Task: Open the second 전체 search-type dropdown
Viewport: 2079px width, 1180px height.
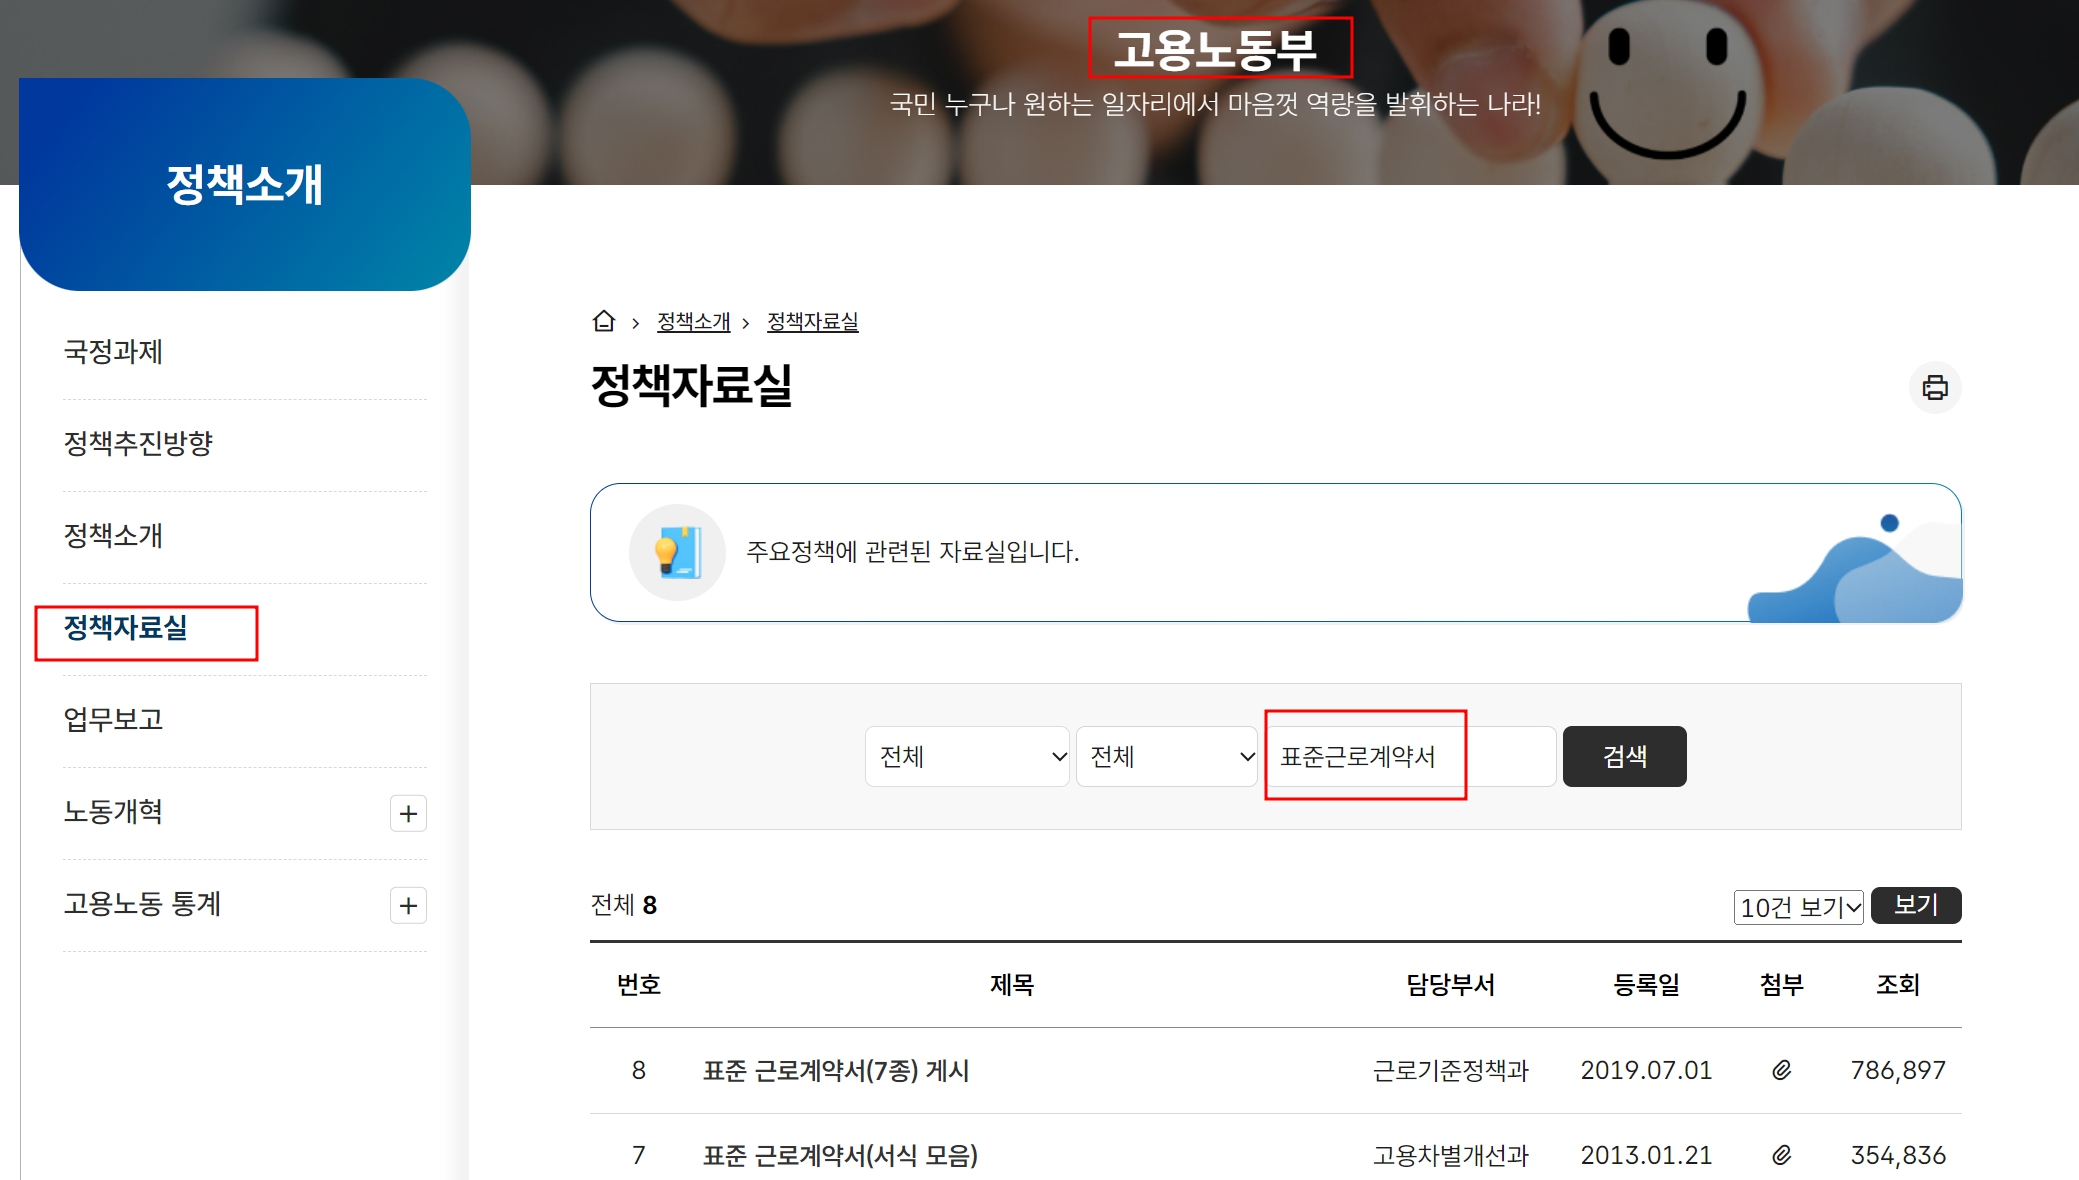Action: coord(1166,757)
